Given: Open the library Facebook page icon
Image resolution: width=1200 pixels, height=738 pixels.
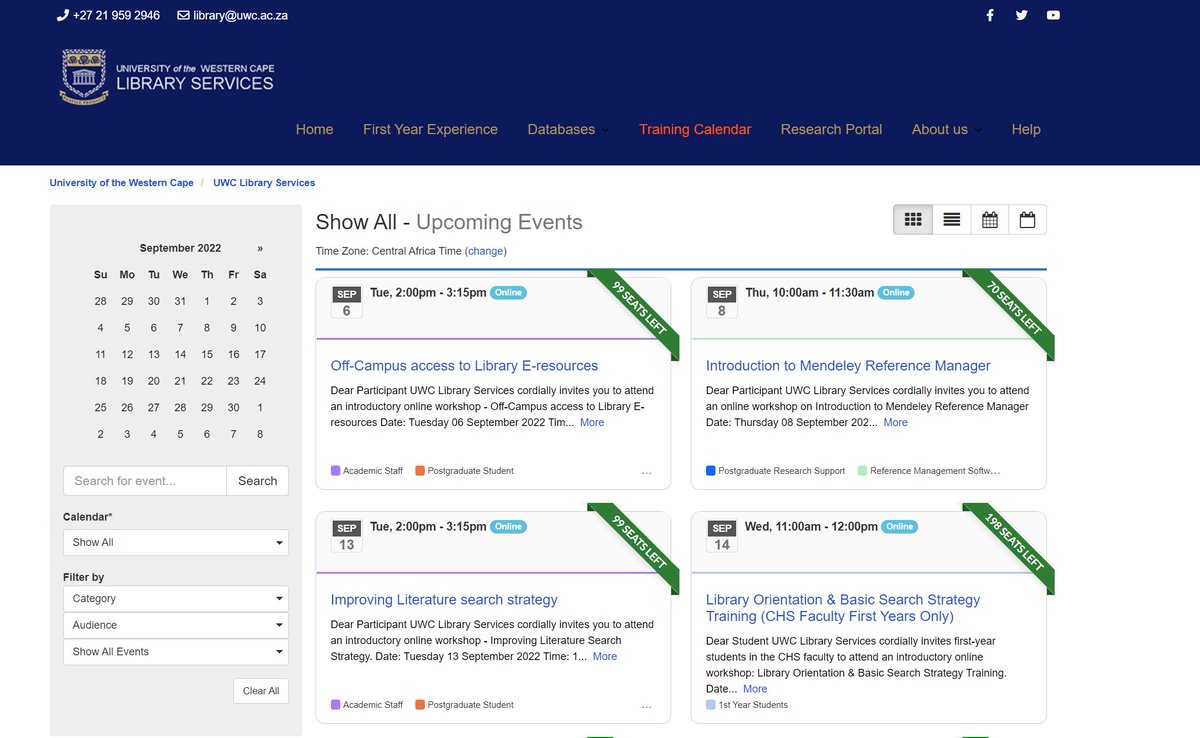Looking at the screenshot, I should (990, 15).
